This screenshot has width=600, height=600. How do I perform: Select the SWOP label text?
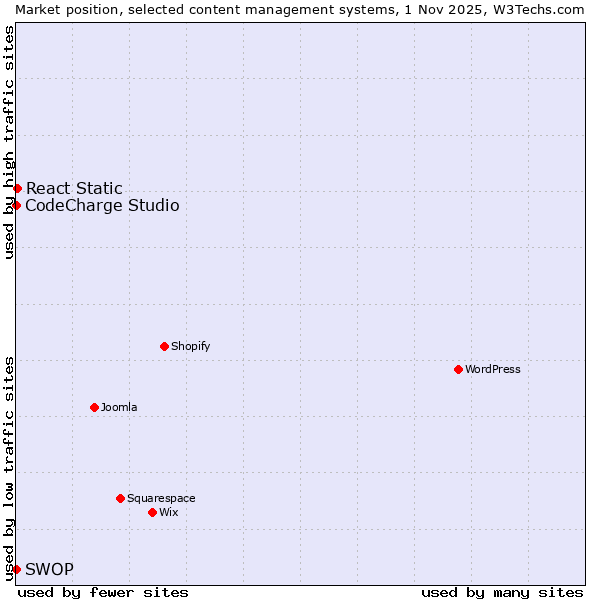point(49,569)
